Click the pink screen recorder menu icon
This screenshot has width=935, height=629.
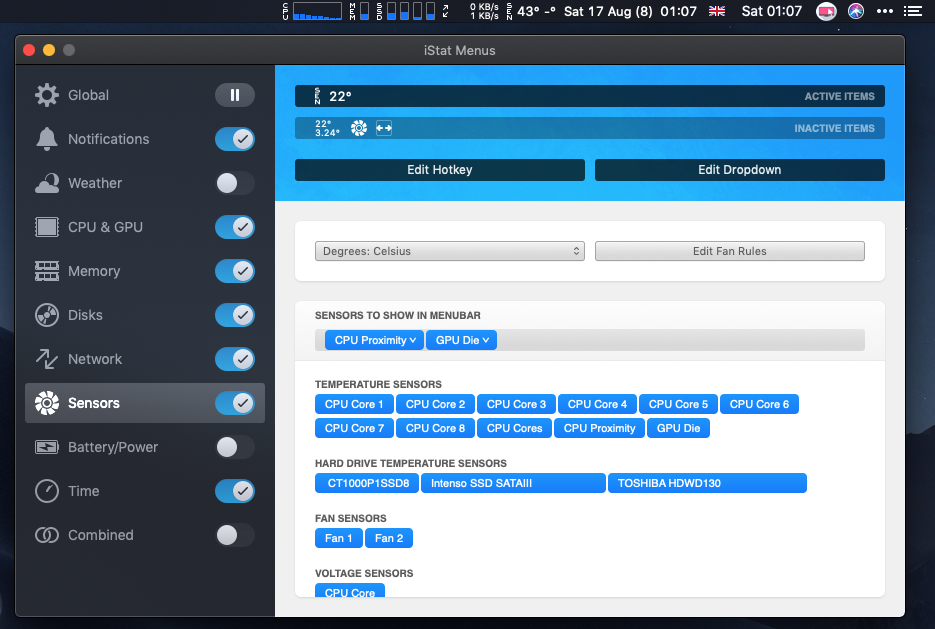click(x=826, y=11)
